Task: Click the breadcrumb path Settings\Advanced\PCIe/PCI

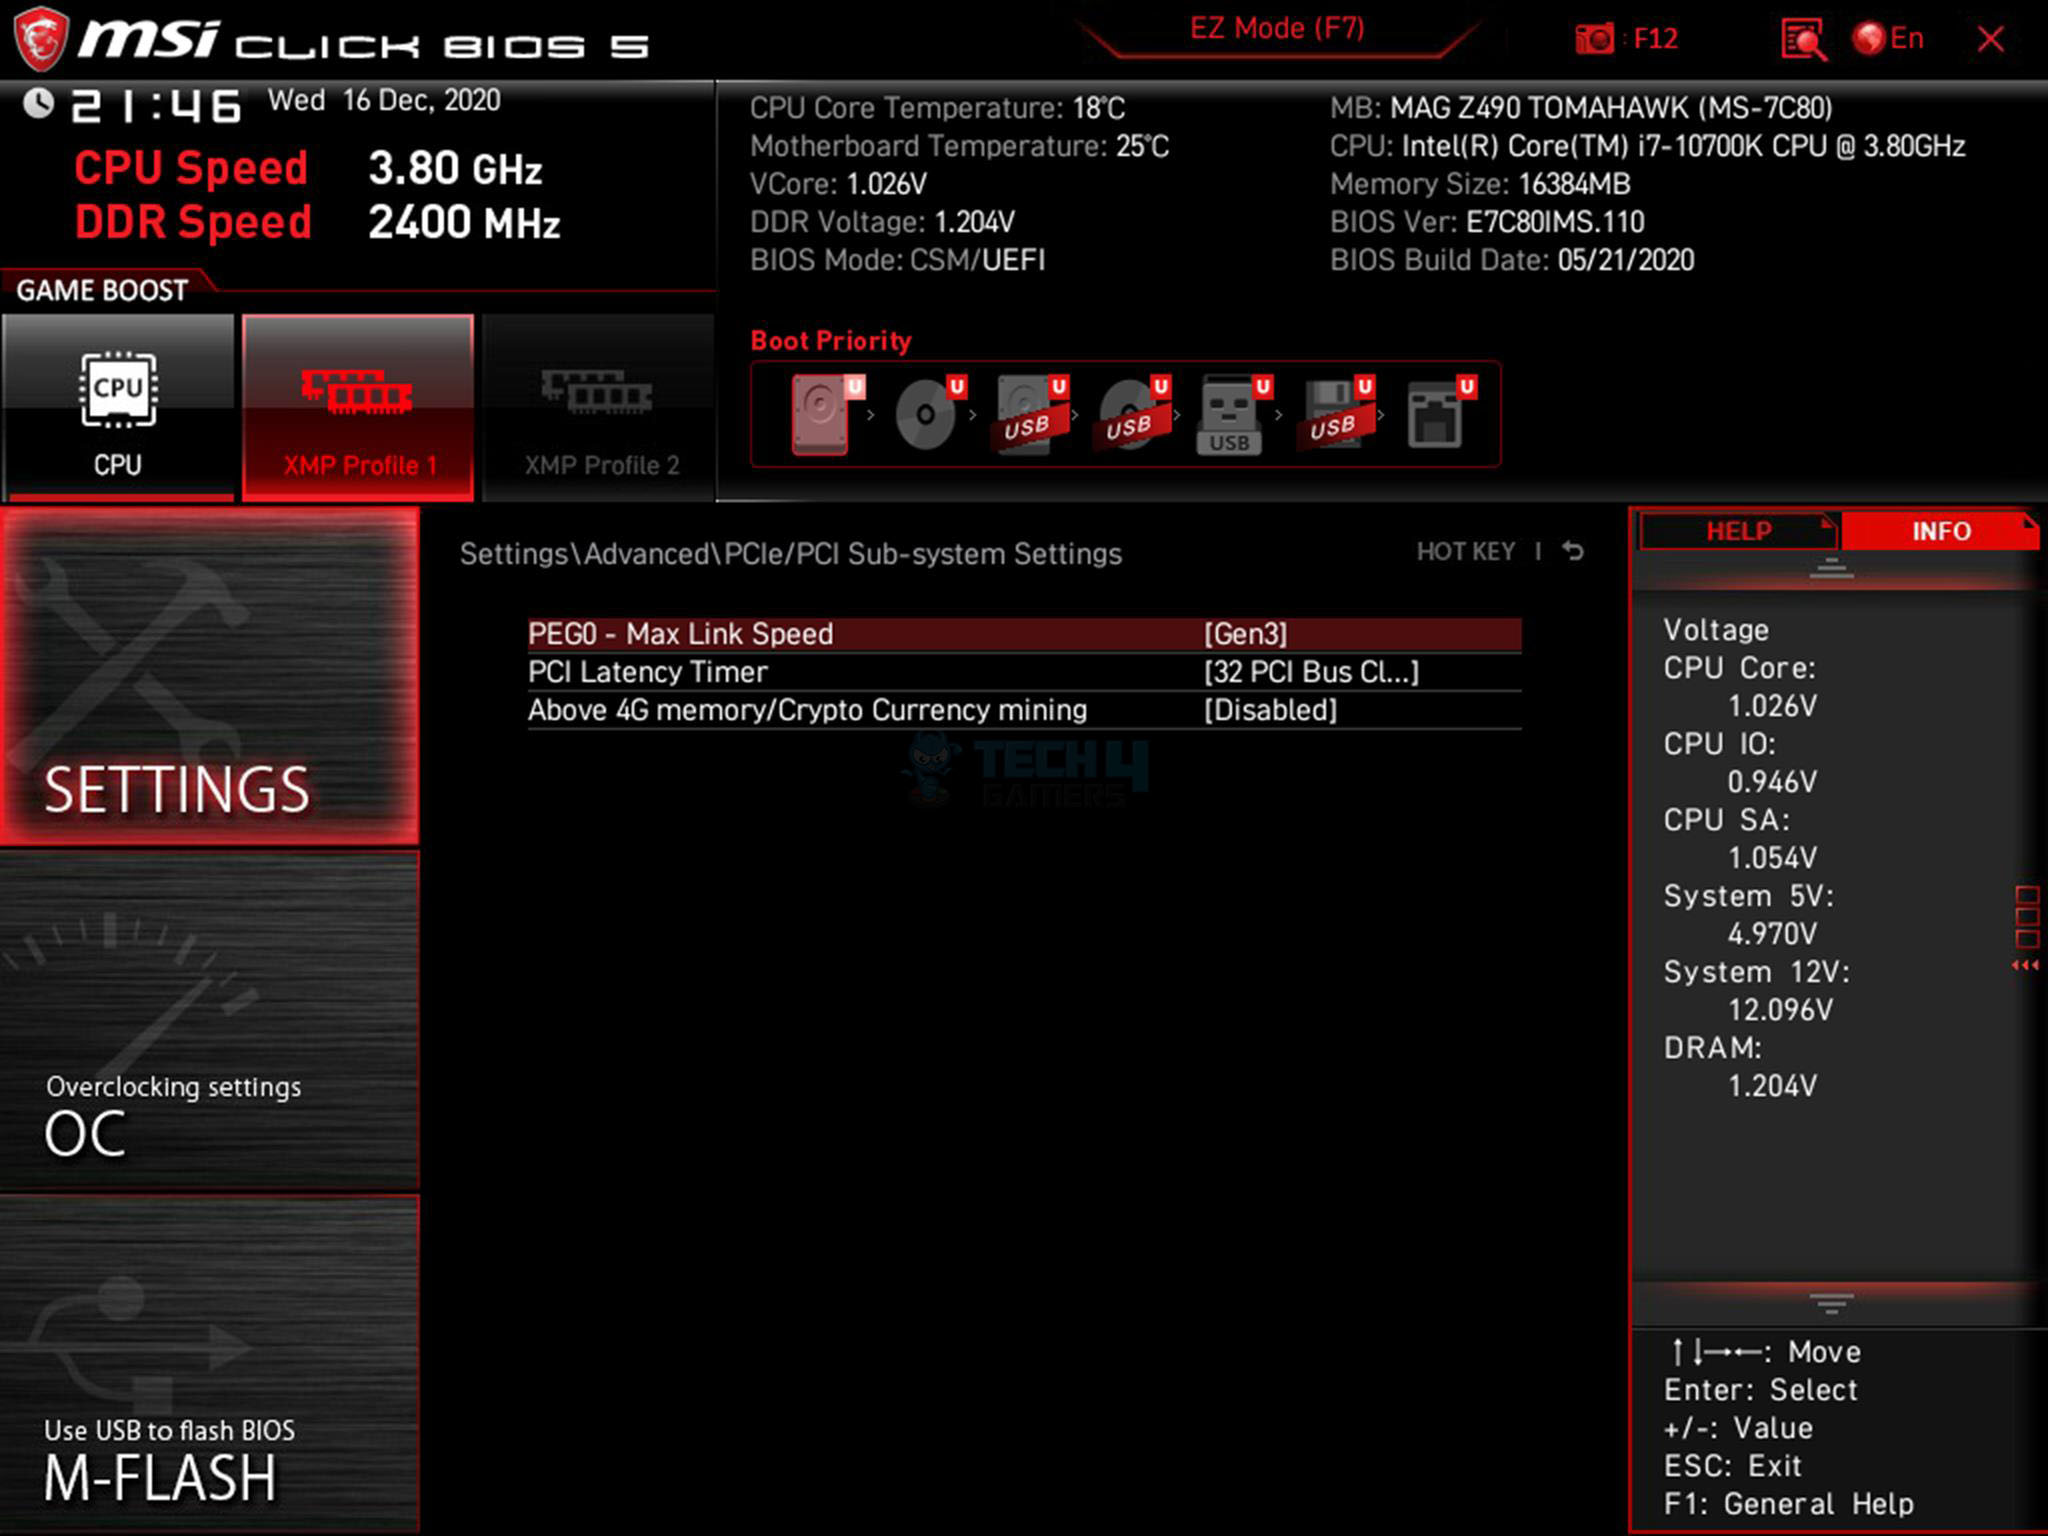Action: tap(790, 554)
